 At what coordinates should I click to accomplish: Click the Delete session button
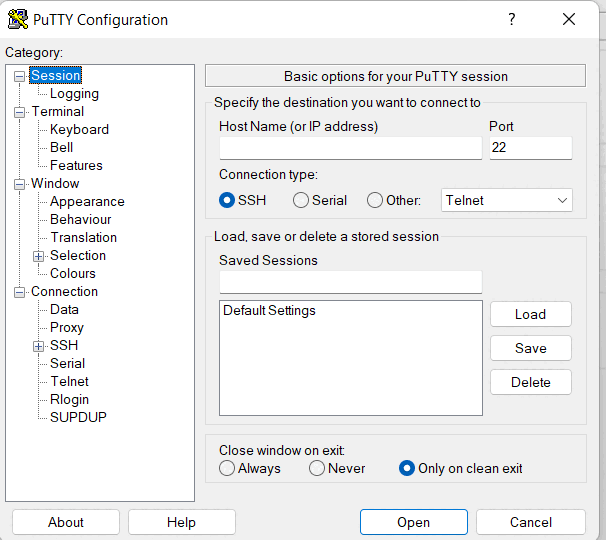coord(531,382)
